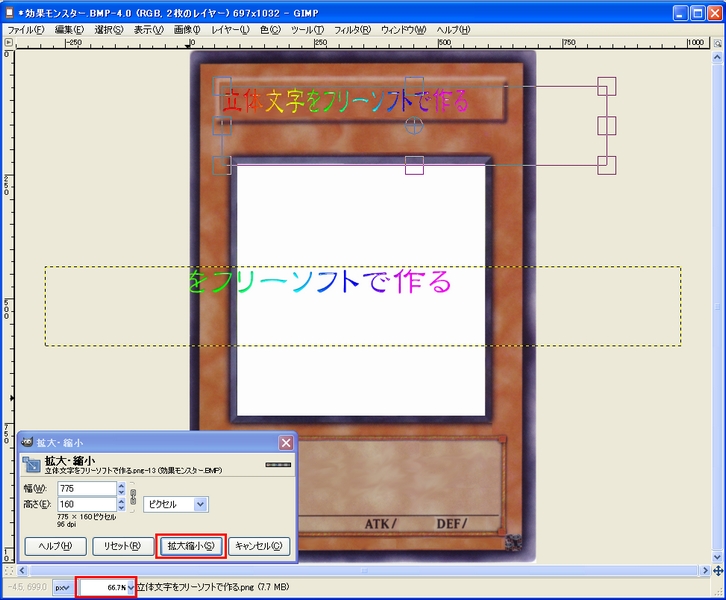Click the scale tool icon in dialog header
Viewport: 726px width, 600px height.
[32, 465]
